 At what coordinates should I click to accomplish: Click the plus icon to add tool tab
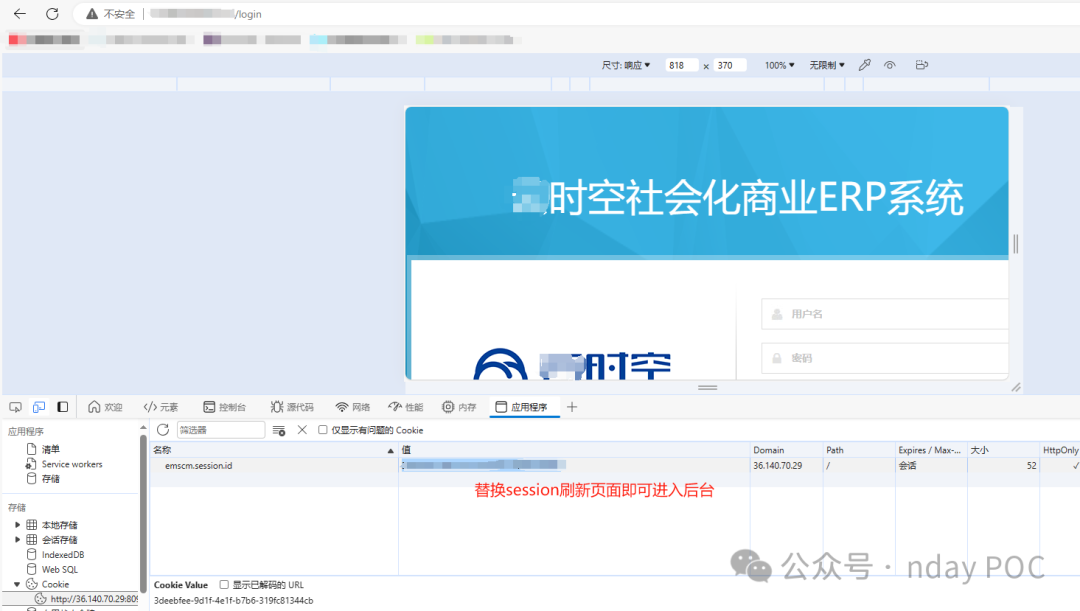click(x=572, y=407)
